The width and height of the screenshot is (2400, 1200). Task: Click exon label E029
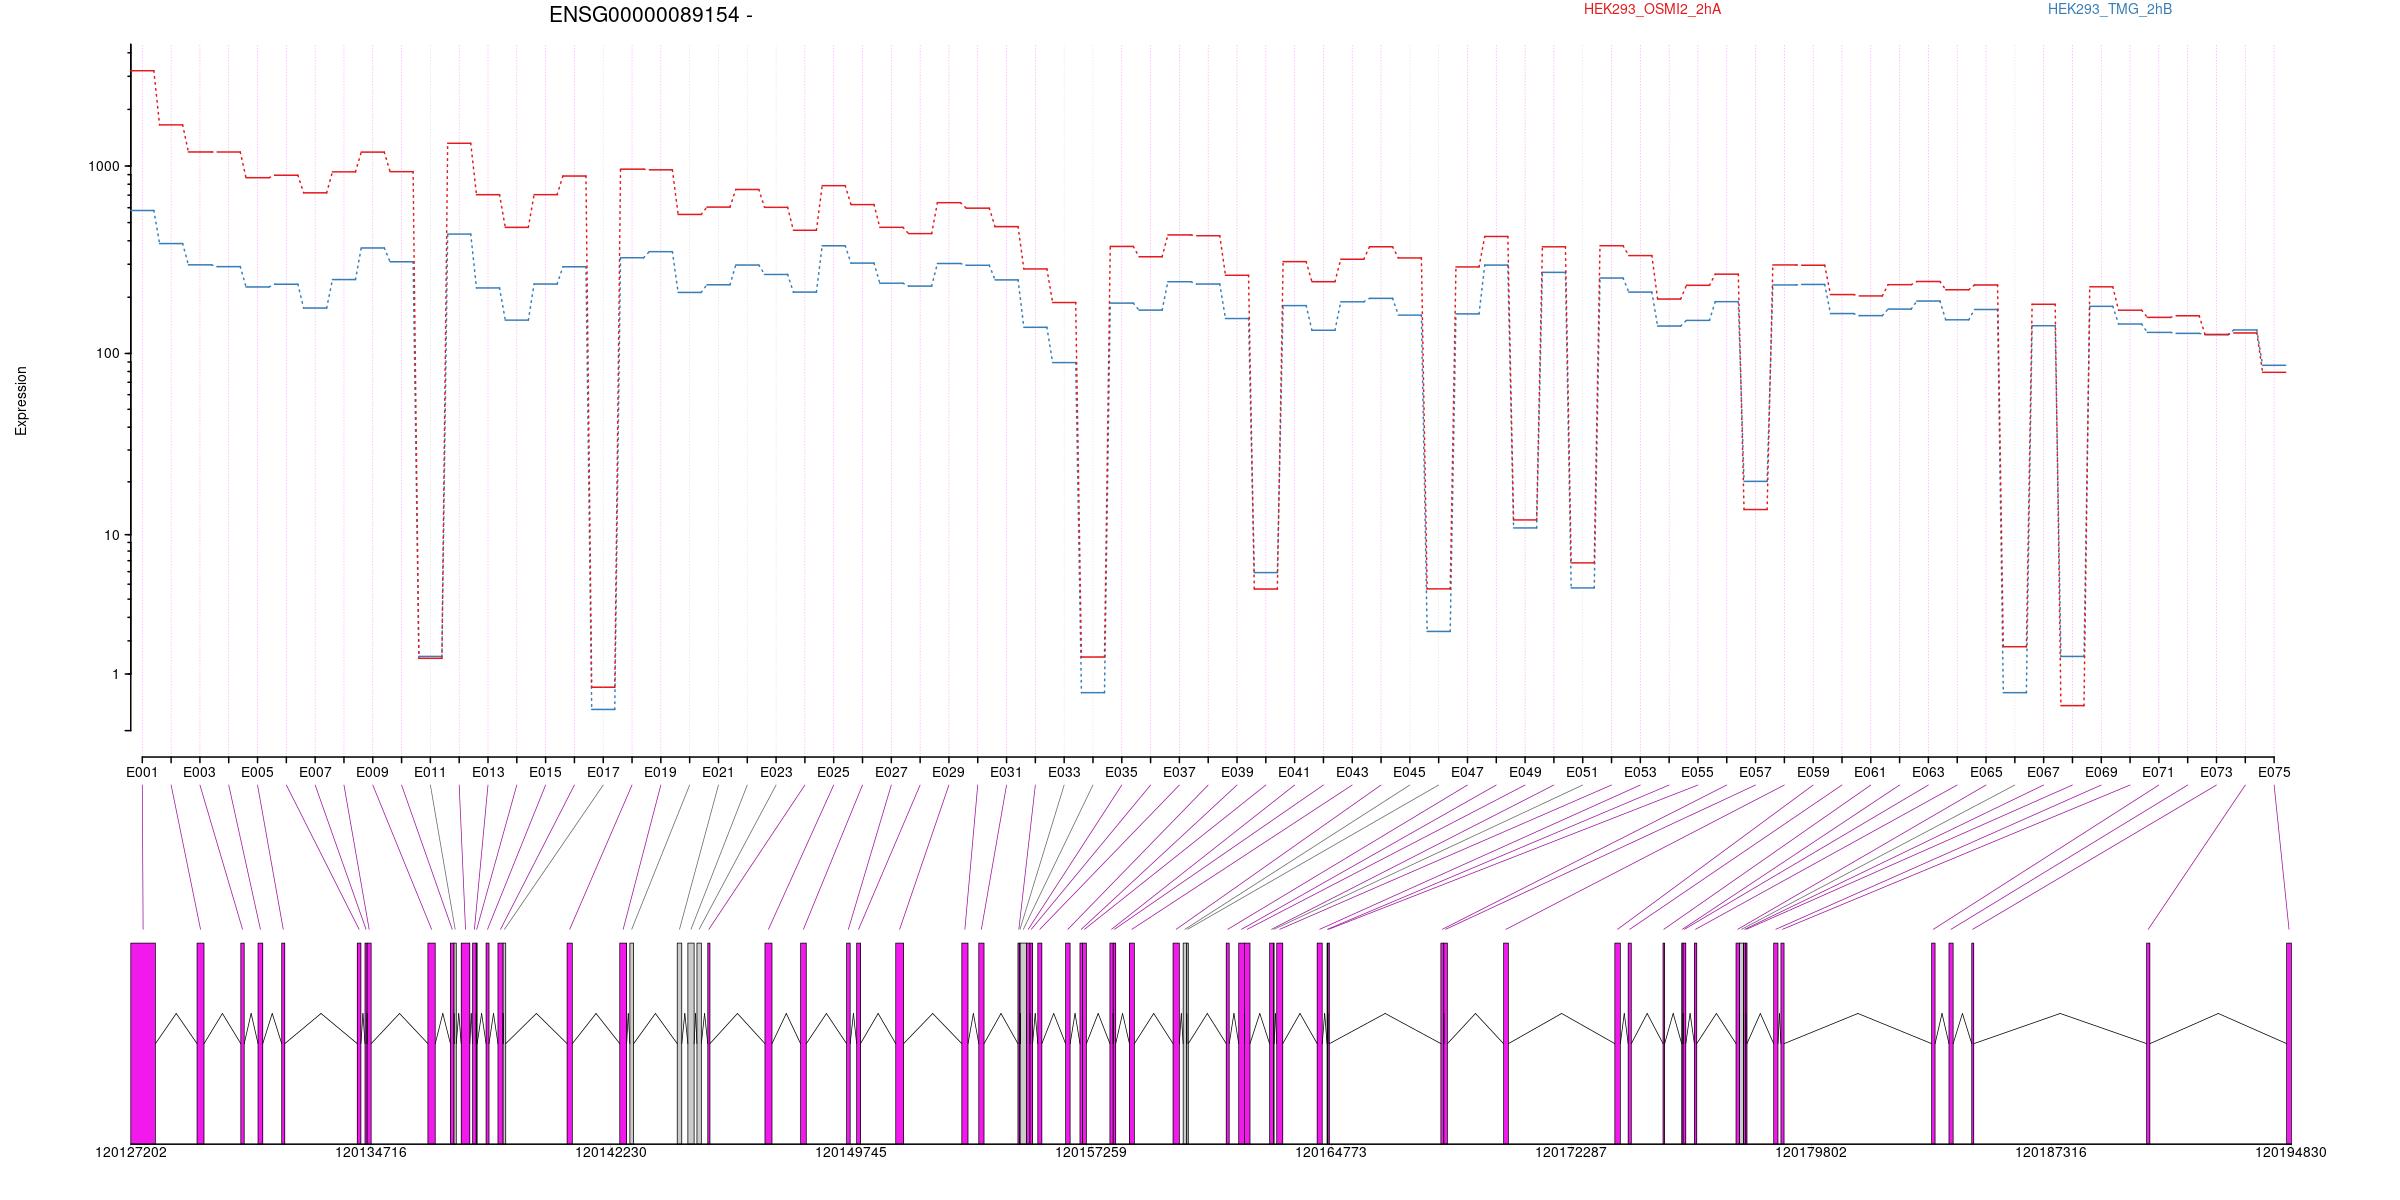click(x=948, y=772)
